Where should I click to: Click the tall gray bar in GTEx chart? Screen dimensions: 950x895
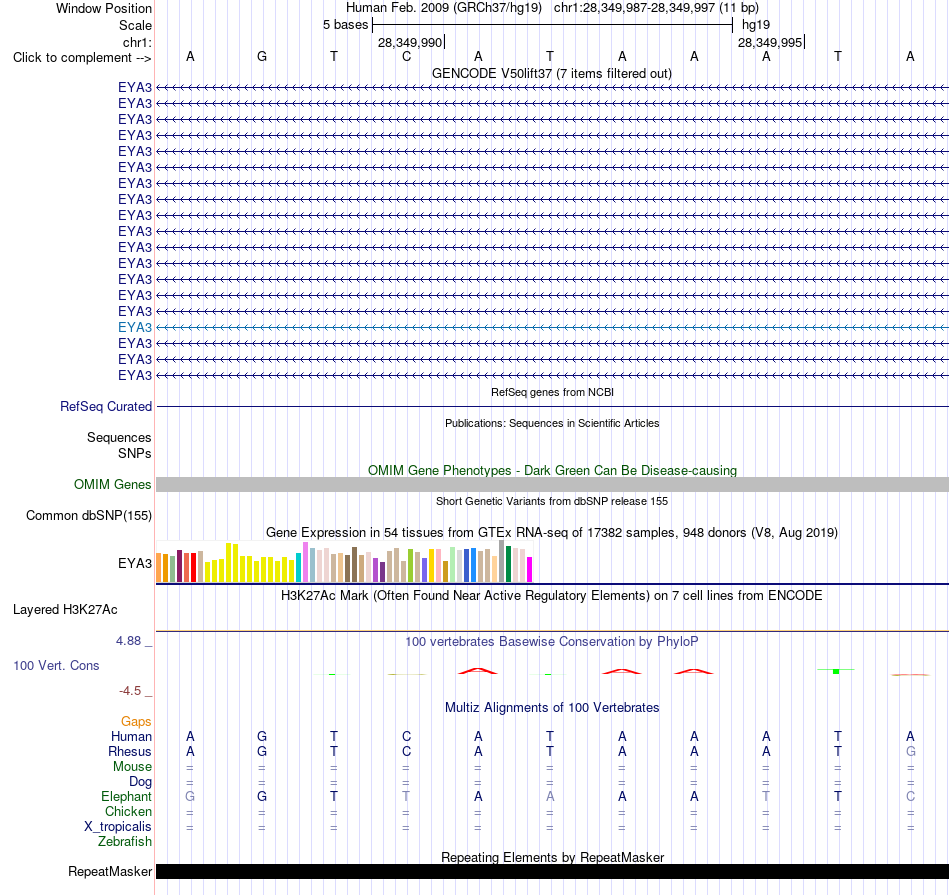501,561
